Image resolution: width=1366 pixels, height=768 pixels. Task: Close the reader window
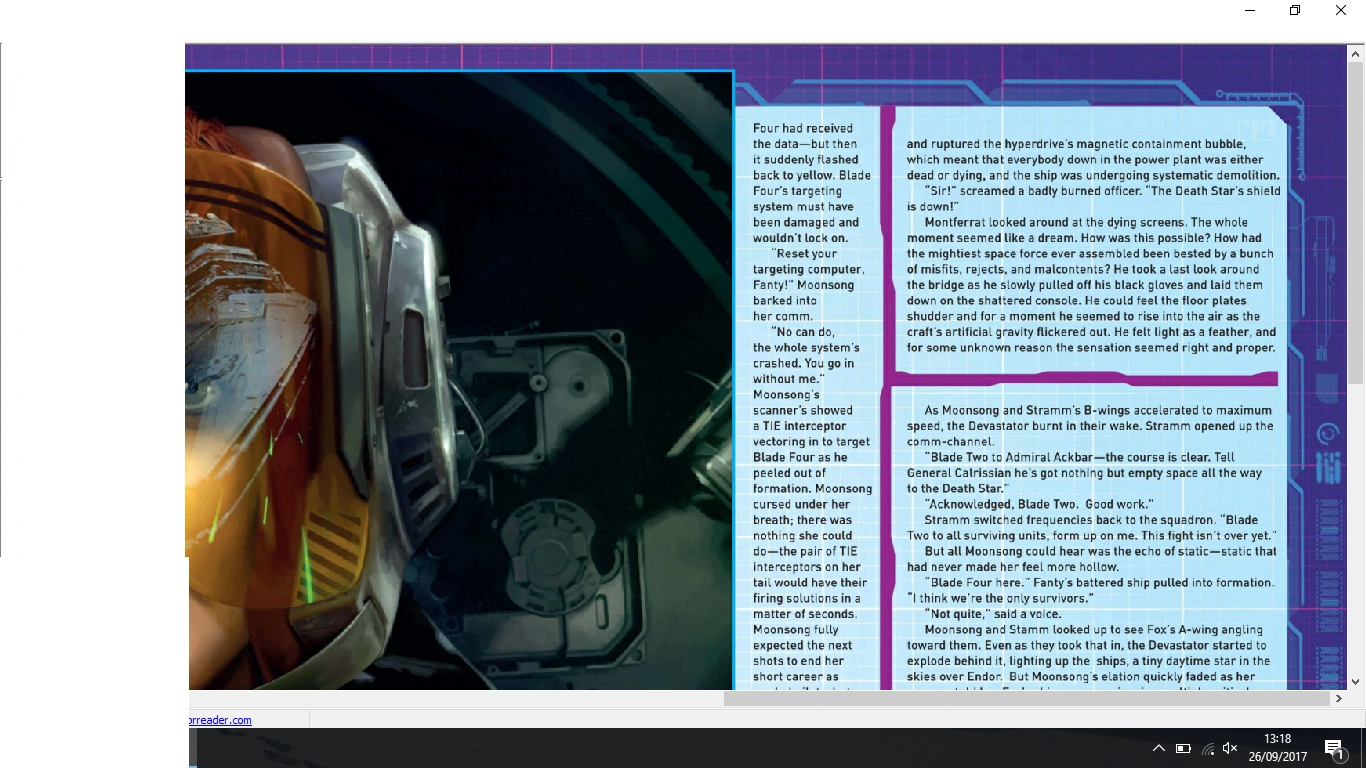(1341, 11)
